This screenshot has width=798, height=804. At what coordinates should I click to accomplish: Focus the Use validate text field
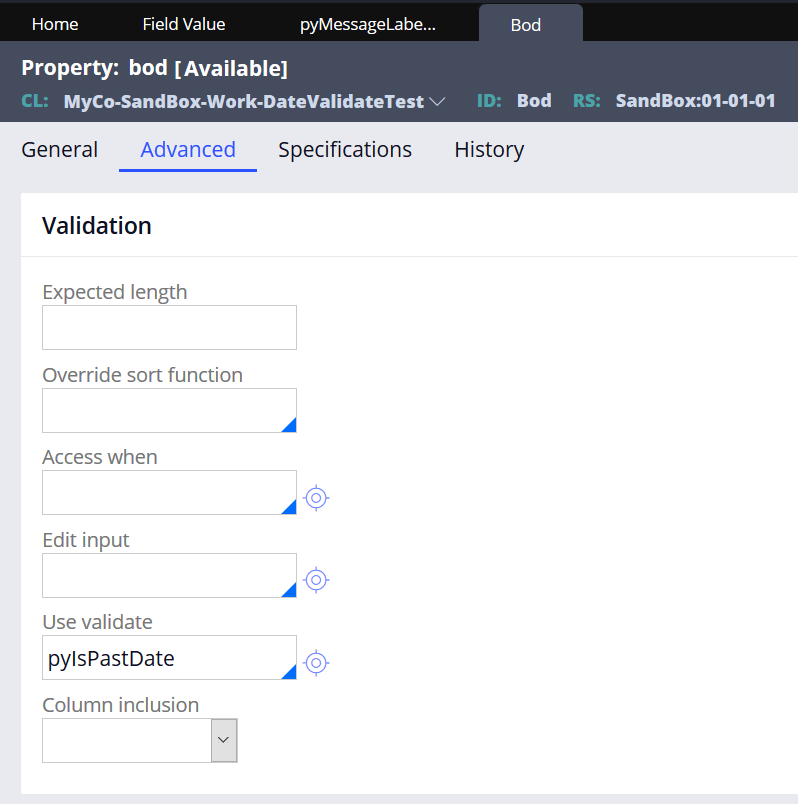(160, 658)
